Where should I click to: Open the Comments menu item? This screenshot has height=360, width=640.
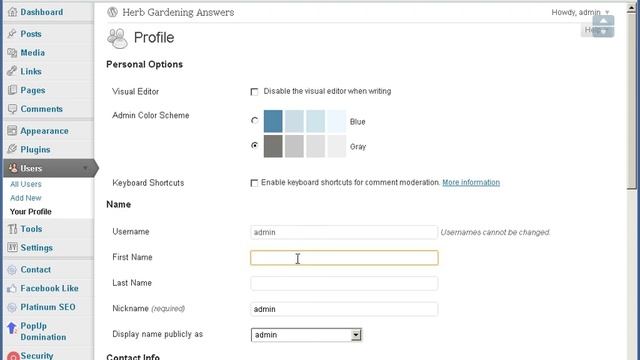click(x=42, y=109)
